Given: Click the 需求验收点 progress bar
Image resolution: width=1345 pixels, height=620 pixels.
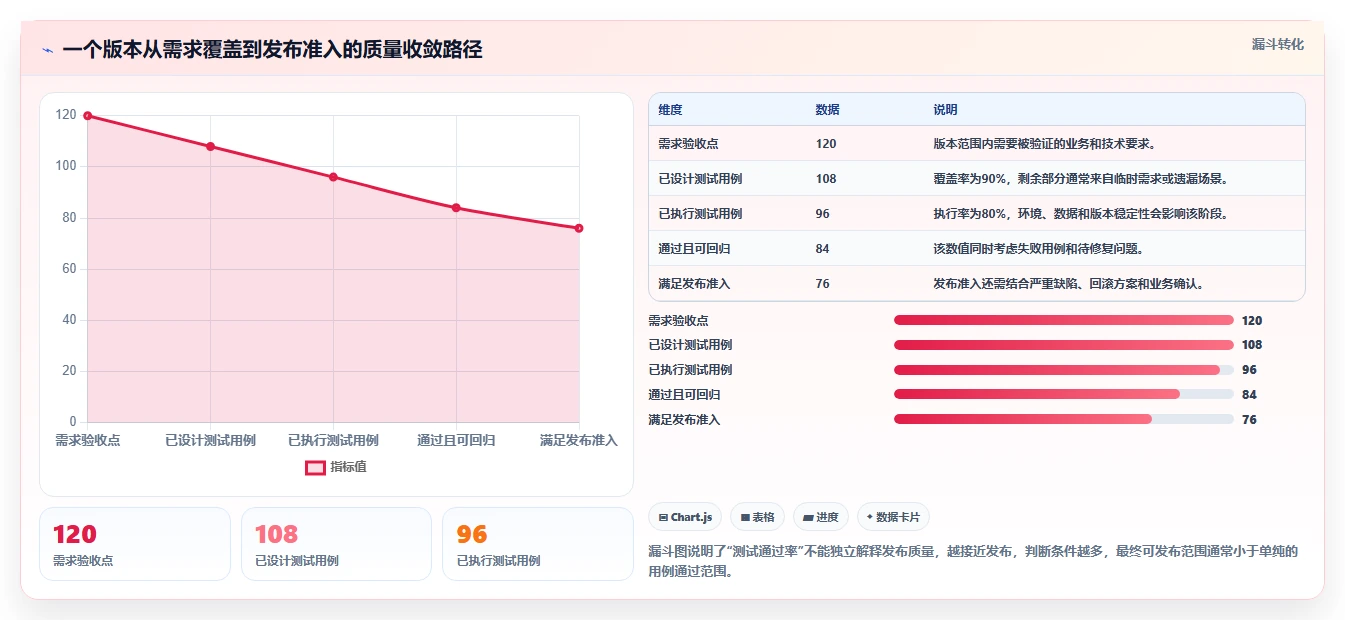Looking at the screenshot, I should (1063, 320).
